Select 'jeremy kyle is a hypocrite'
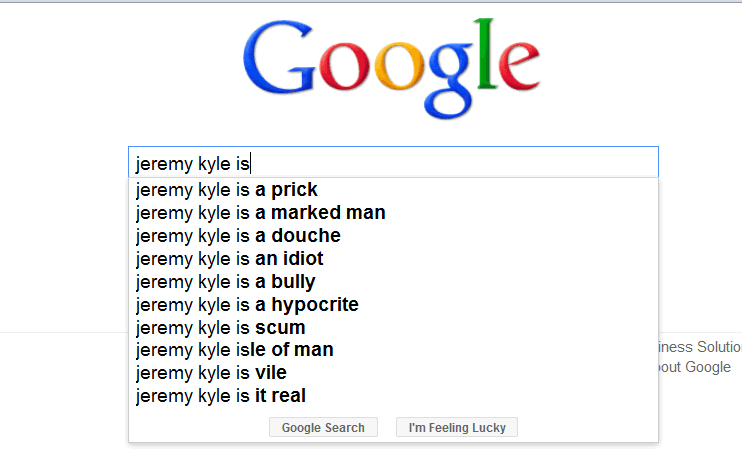Viewport: 742px width, 472px height. coord(393,304)
